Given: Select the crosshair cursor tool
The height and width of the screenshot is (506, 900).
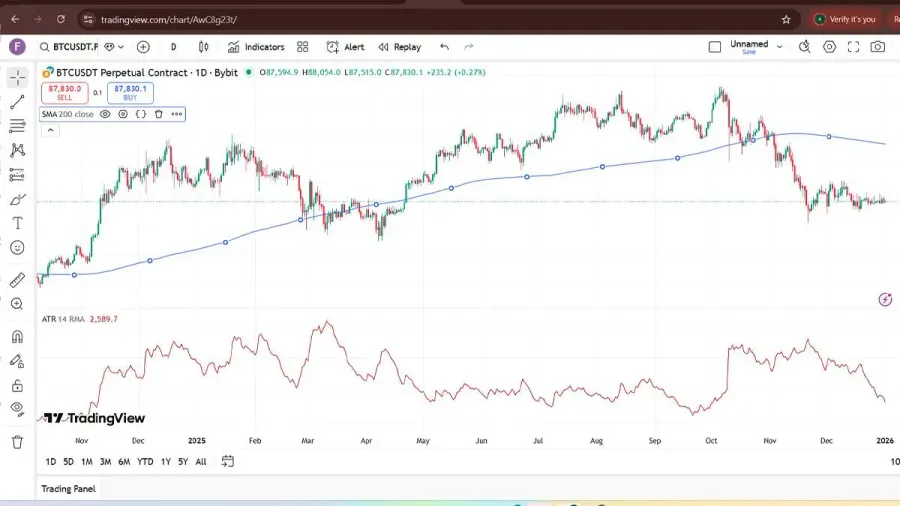Looking at the screenshot, I should tap(18, 77).
